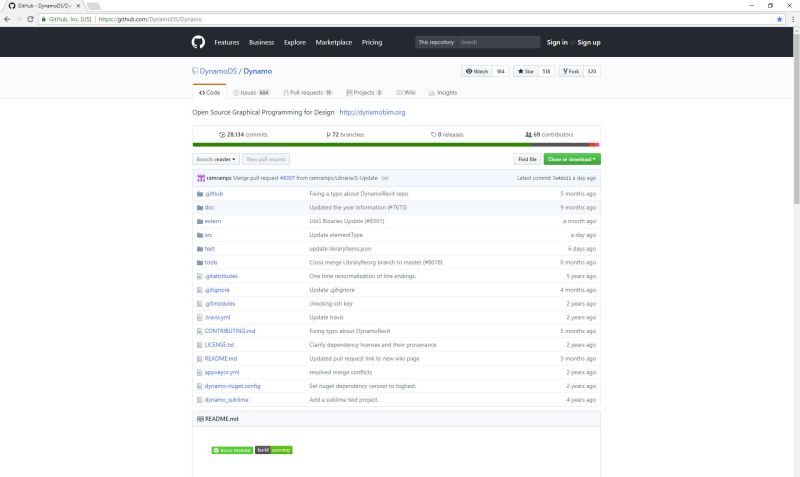Open the README.md file in list
800x477 pixels.
coord(220,359)
